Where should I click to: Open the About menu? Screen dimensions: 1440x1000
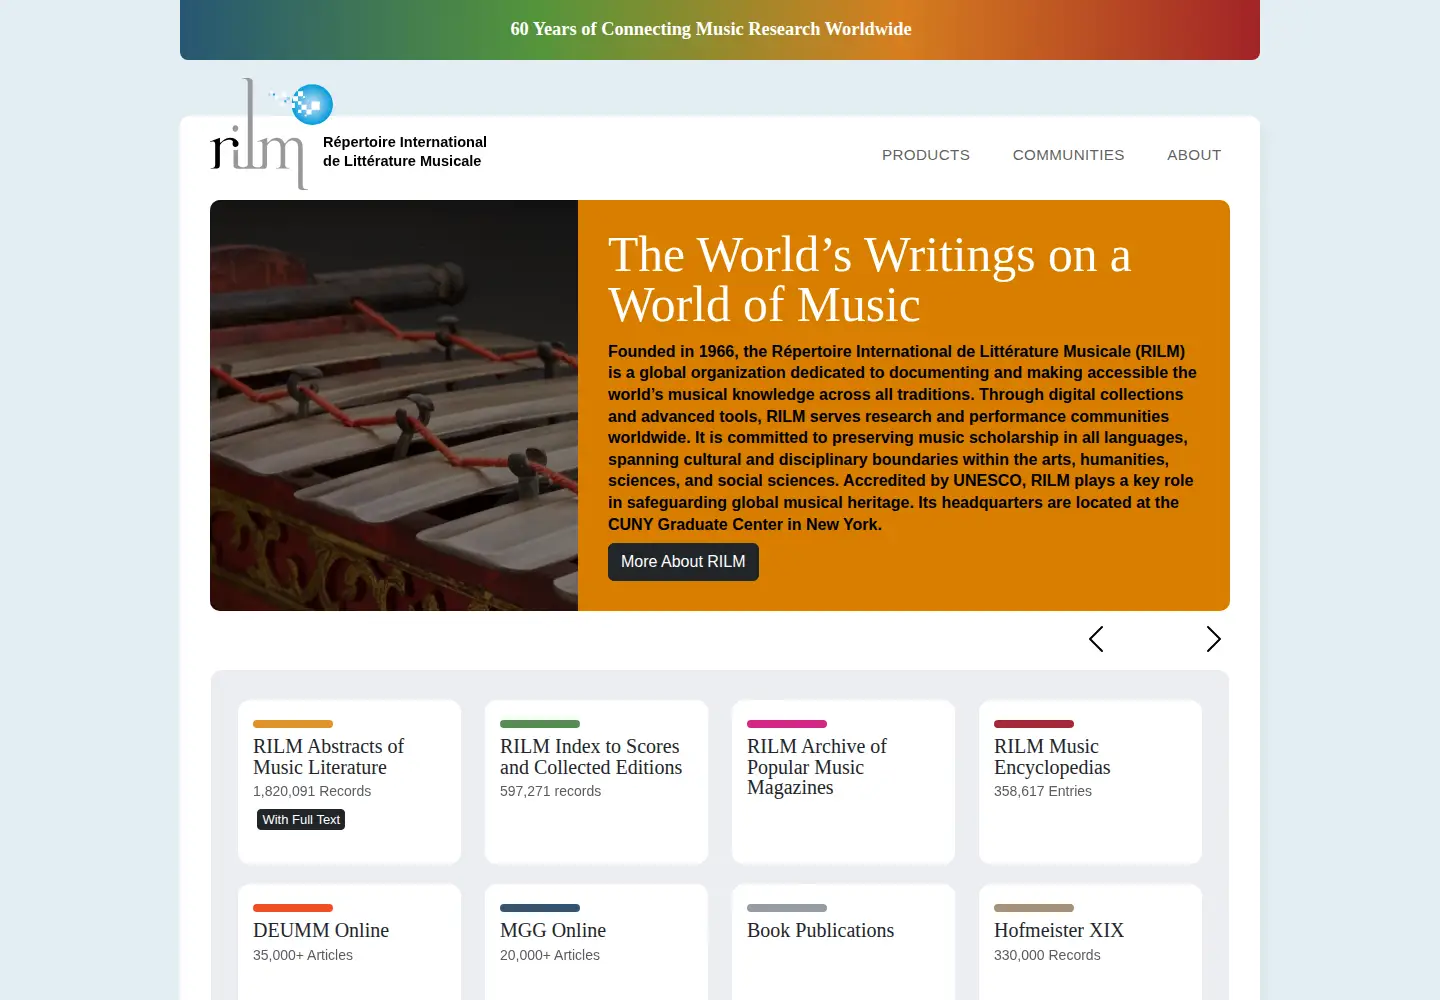1194,155
